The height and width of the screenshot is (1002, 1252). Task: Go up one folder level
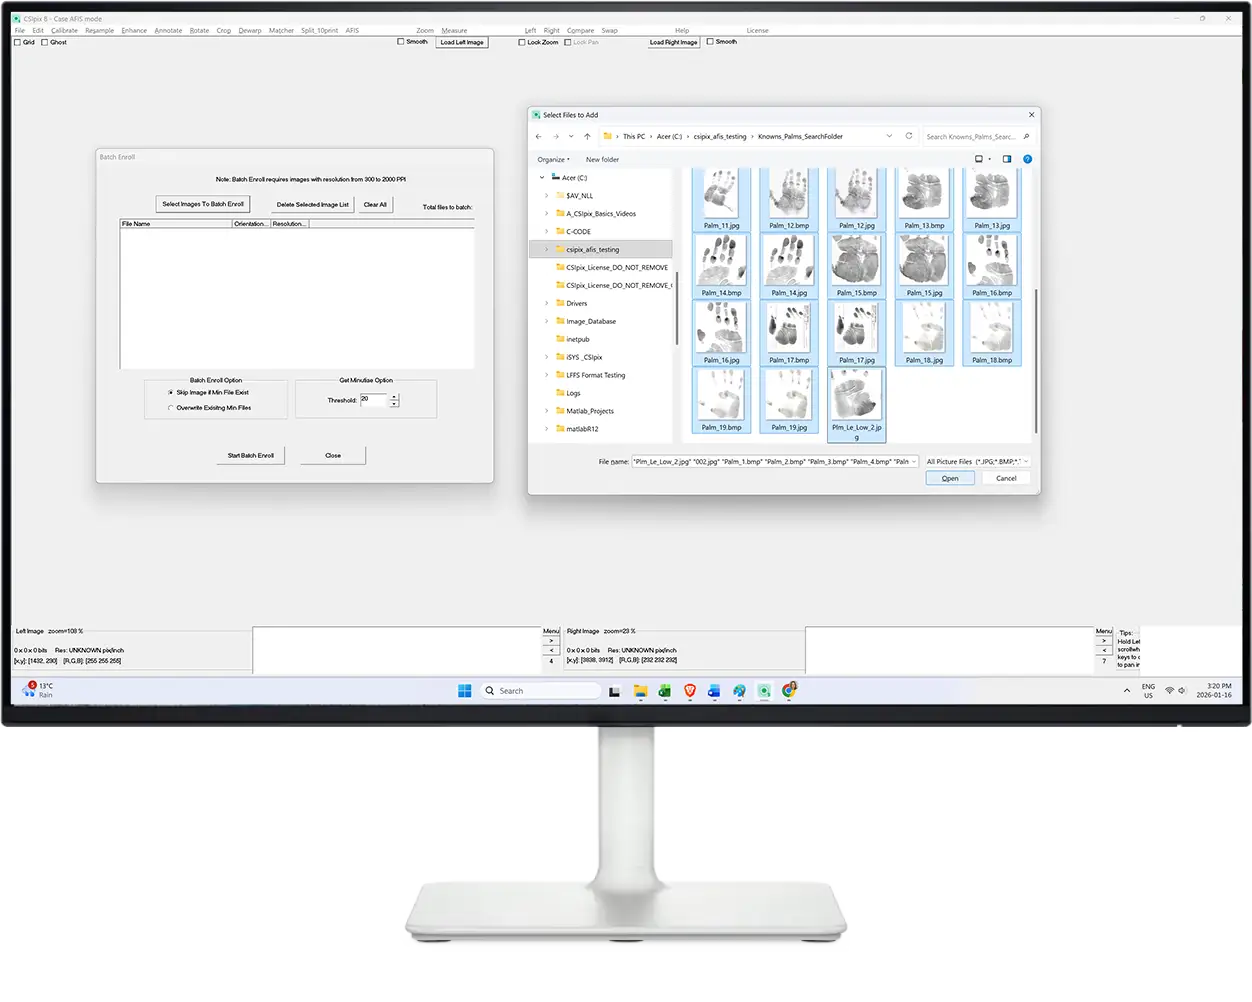(587, 137)
